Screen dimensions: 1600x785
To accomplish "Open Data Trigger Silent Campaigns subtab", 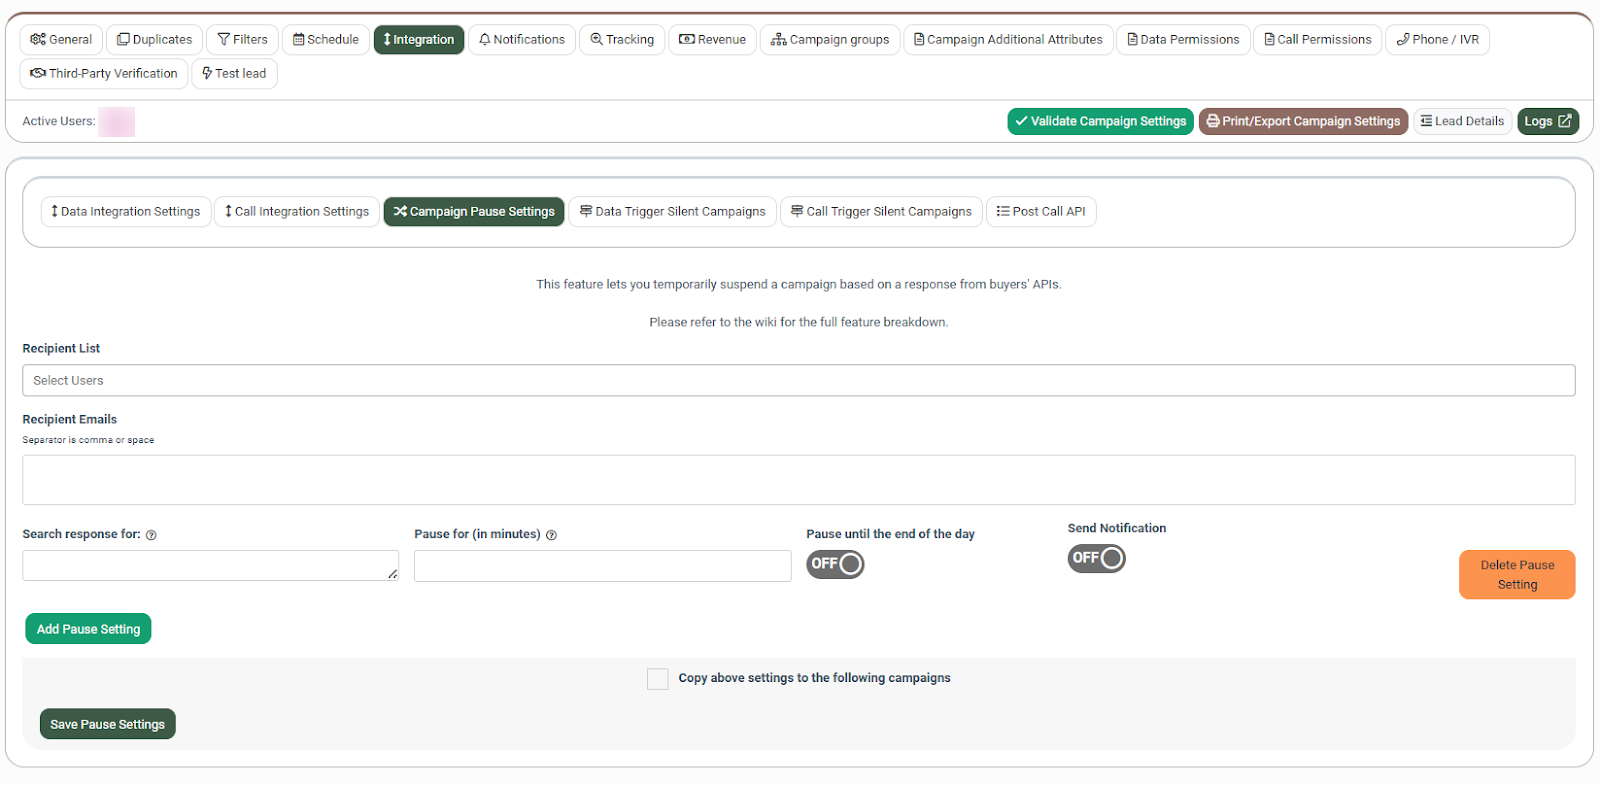I will point(673,212).
